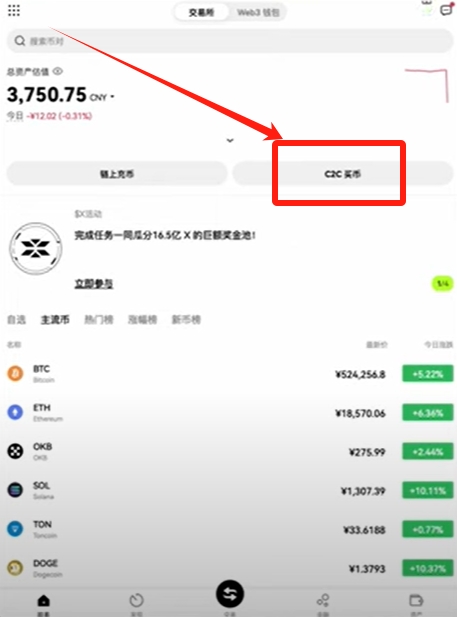Open the CNY currency dropdown

coord(102,97)
